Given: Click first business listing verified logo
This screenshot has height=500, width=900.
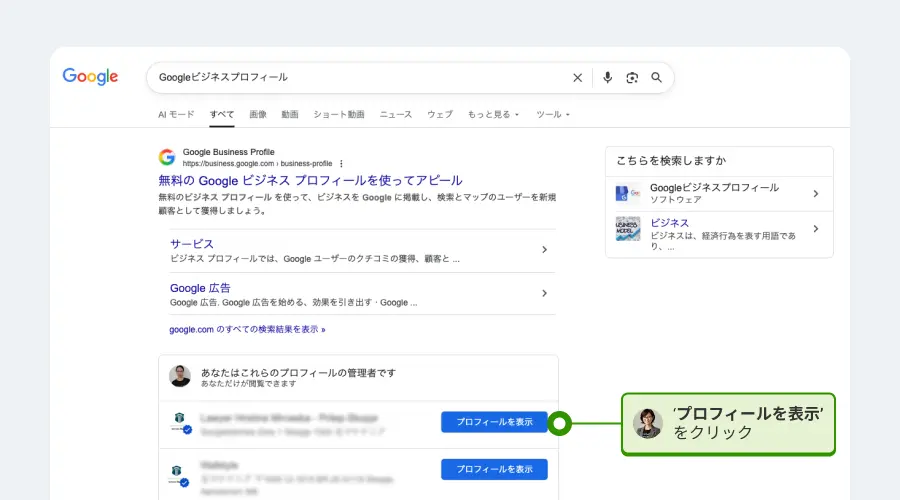Looking at the screenshot, I should coord(181,423).
